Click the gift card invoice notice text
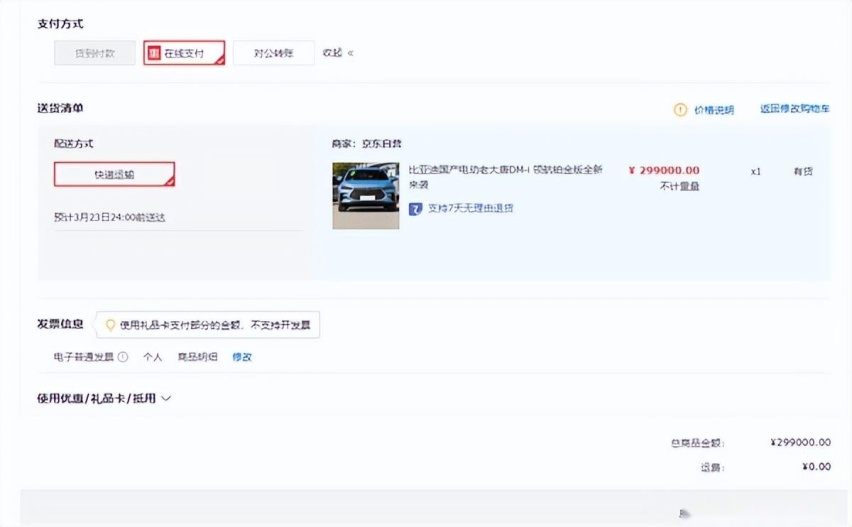This screenshot has height=527, width=852. [215, 325]
